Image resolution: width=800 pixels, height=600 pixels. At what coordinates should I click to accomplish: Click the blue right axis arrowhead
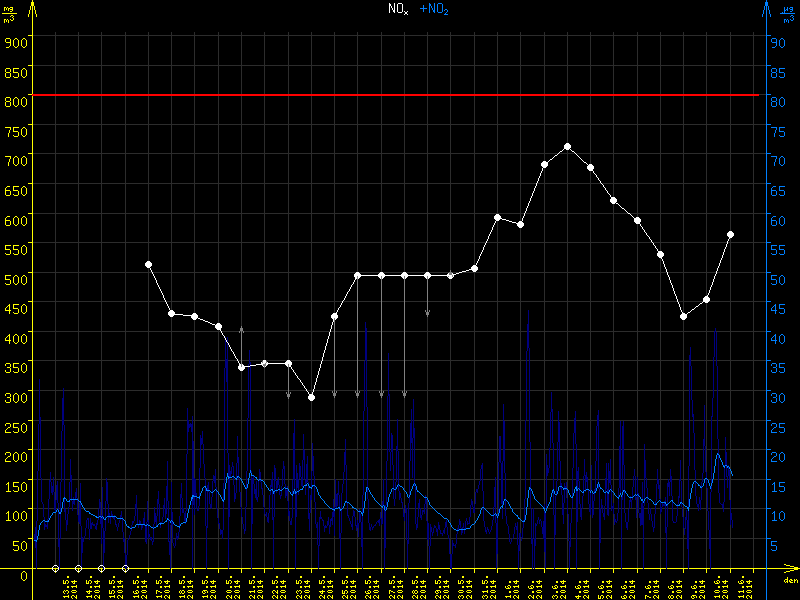pyautogui.click(x=765, y=8)
